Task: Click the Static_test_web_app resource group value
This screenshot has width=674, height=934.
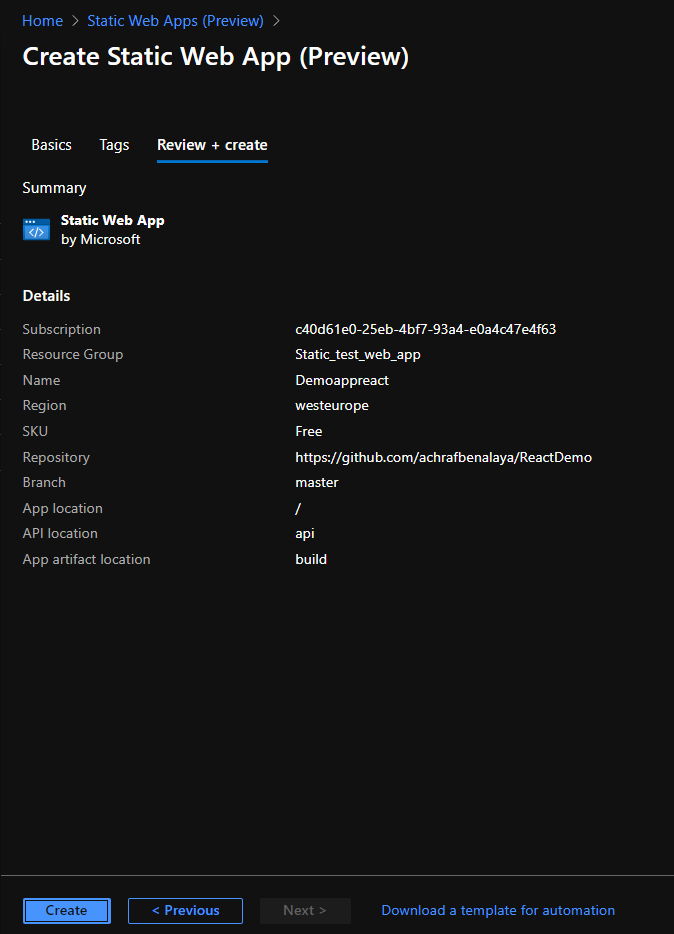Action: point(358,354)
